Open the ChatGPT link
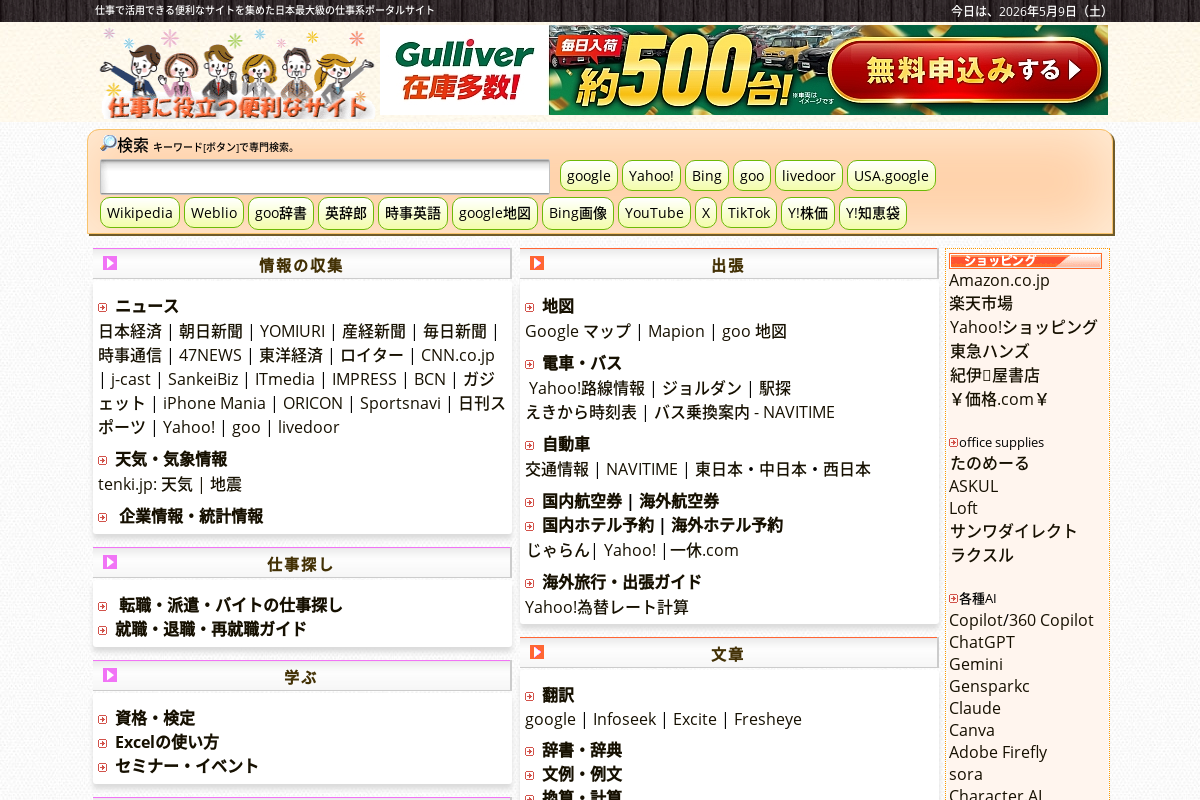Viewport: 1200px width, 800px height. click(x=982, y=642)
